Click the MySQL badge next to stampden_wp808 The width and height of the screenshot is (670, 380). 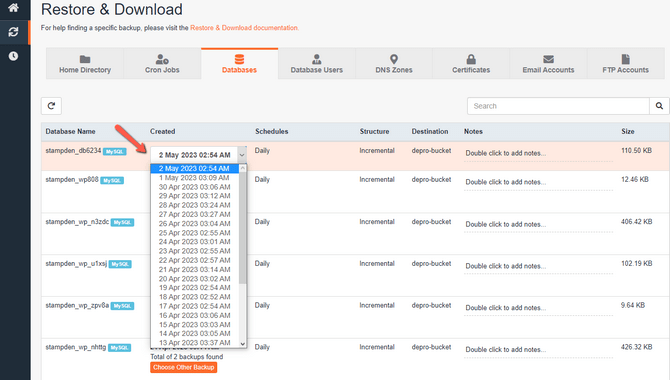(112, 180)
